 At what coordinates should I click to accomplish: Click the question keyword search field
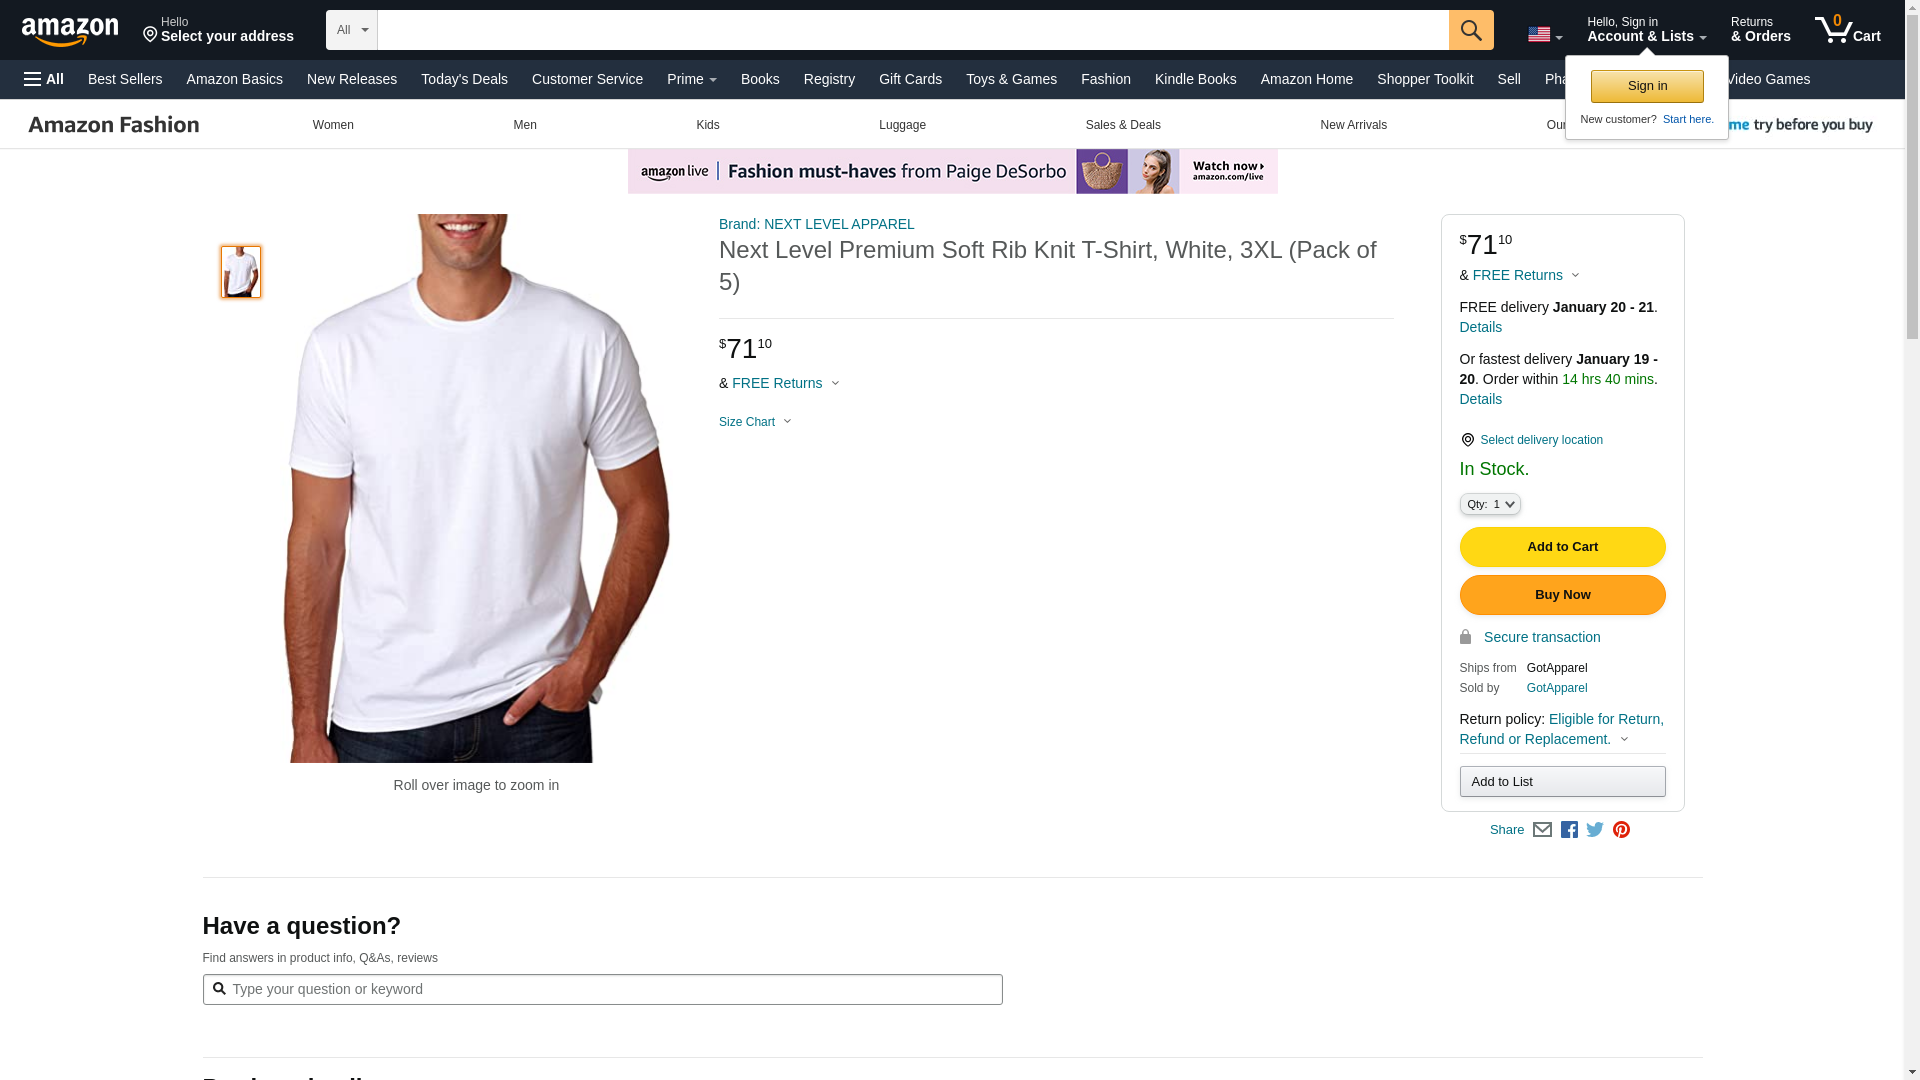click(602, 989)
